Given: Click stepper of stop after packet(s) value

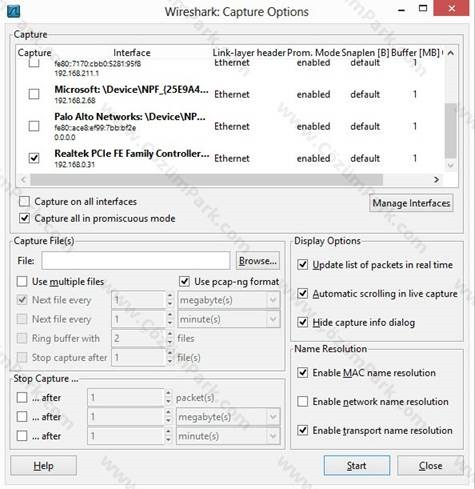Looking at the screenshot, I should tap(168, 397).
